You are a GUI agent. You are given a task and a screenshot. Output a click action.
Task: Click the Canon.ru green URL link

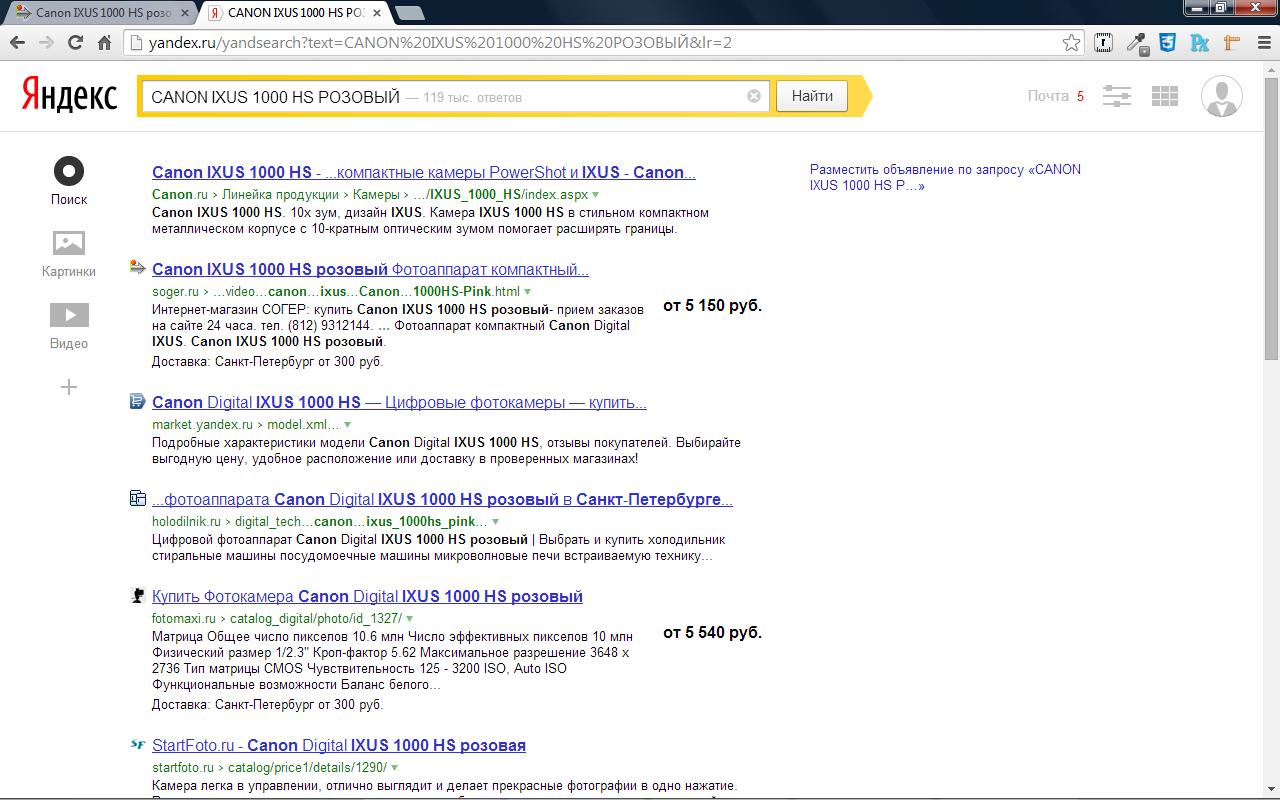point(180,195)
